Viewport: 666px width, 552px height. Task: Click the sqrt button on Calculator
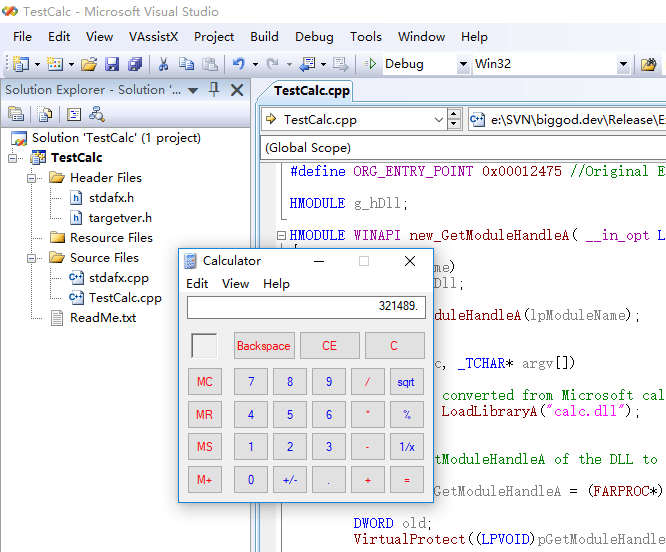pyautogui.click(x=407, y=382)
